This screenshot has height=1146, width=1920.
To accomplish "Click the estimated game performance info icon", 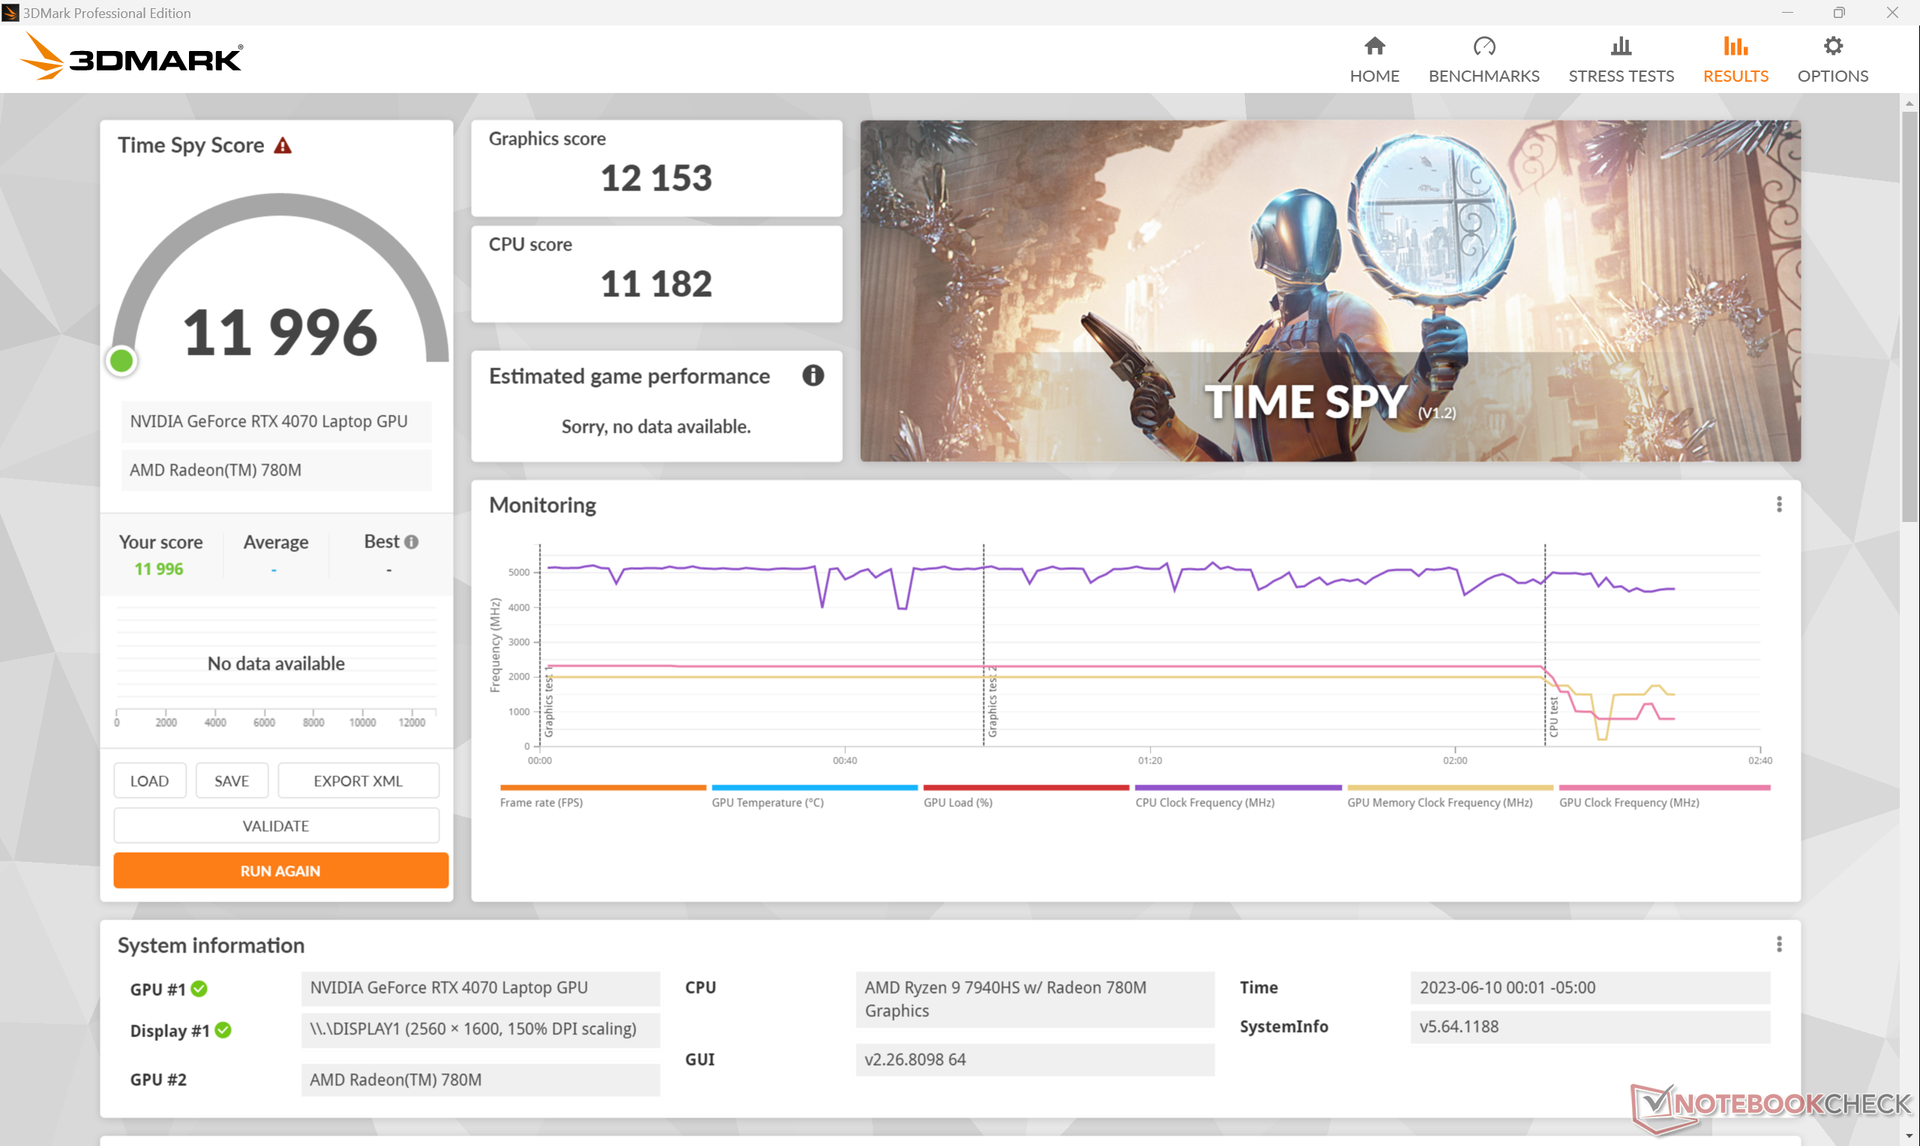I will point(813,376).
